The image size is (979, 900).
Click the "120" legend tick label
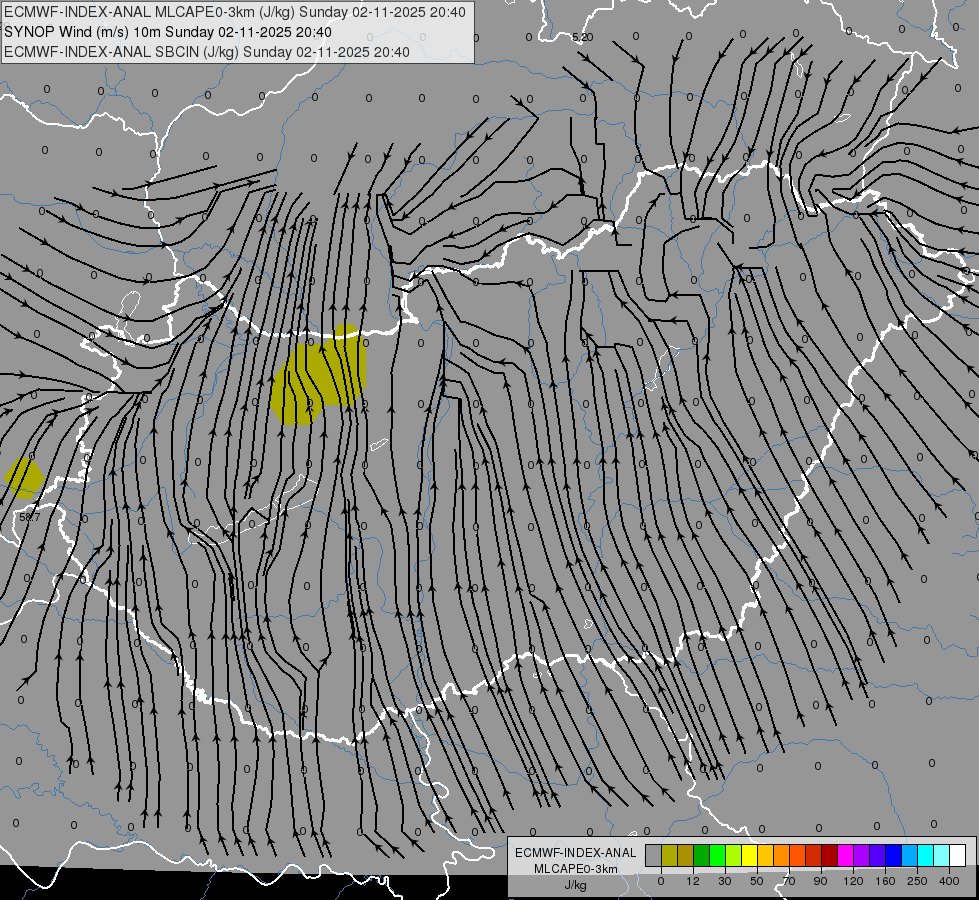point(854,881)
